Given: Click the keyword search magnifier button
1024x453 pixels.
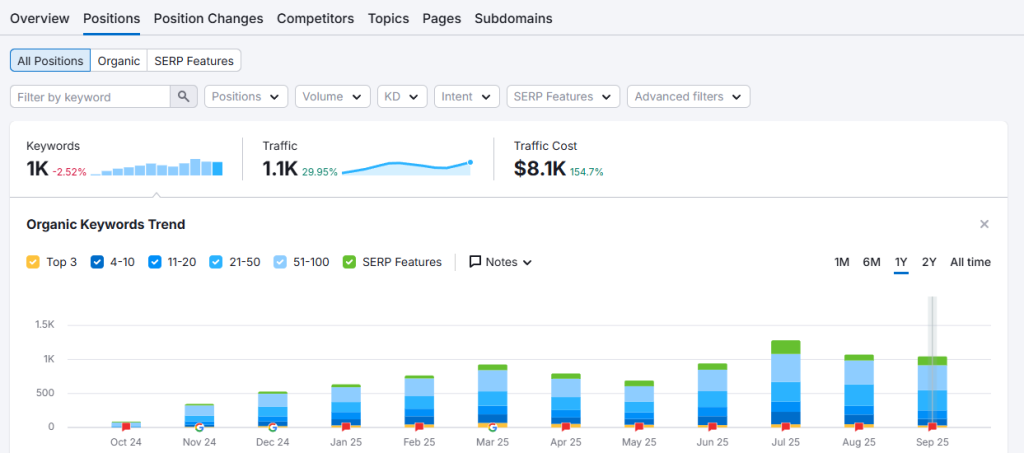Looking at the screenshot, I should coord(184,97).
